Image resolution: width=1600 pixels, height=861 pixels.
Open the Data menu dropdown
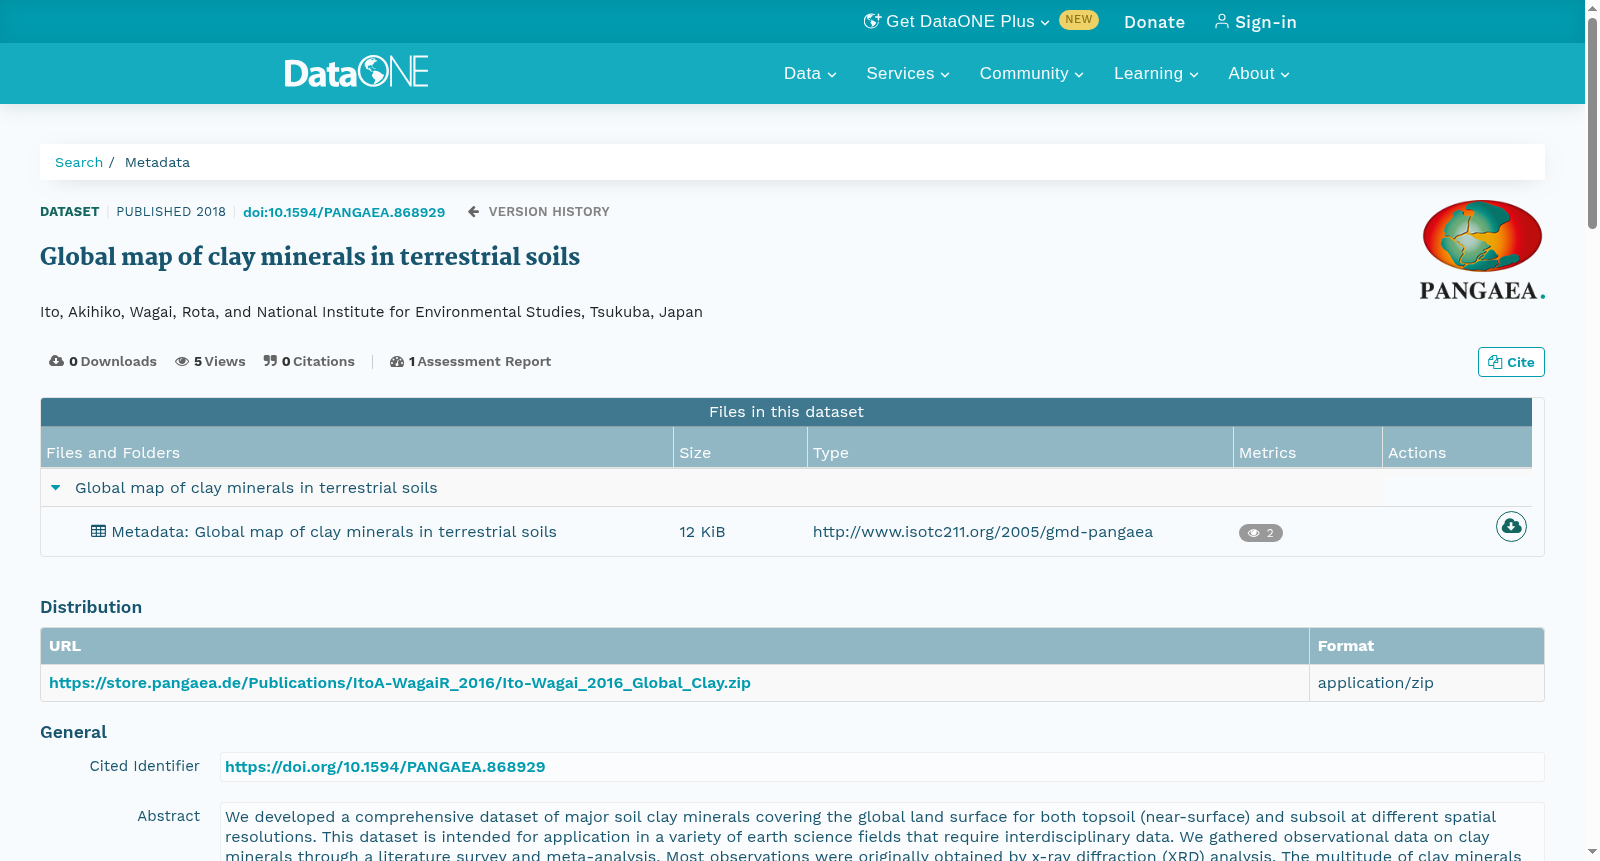click(810, 73)
